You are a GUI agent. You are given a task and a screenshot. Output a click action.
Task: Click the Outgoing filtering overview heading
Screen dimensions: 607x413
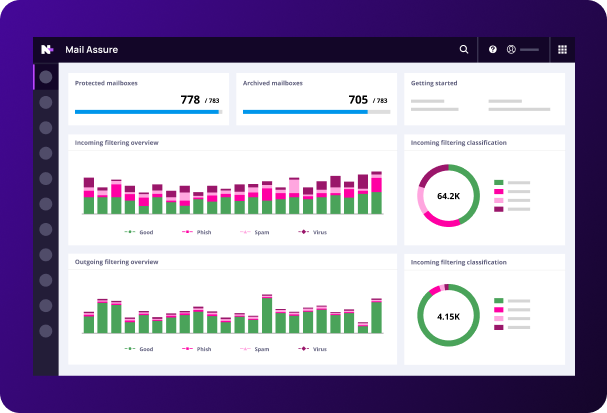pos(117,262)
